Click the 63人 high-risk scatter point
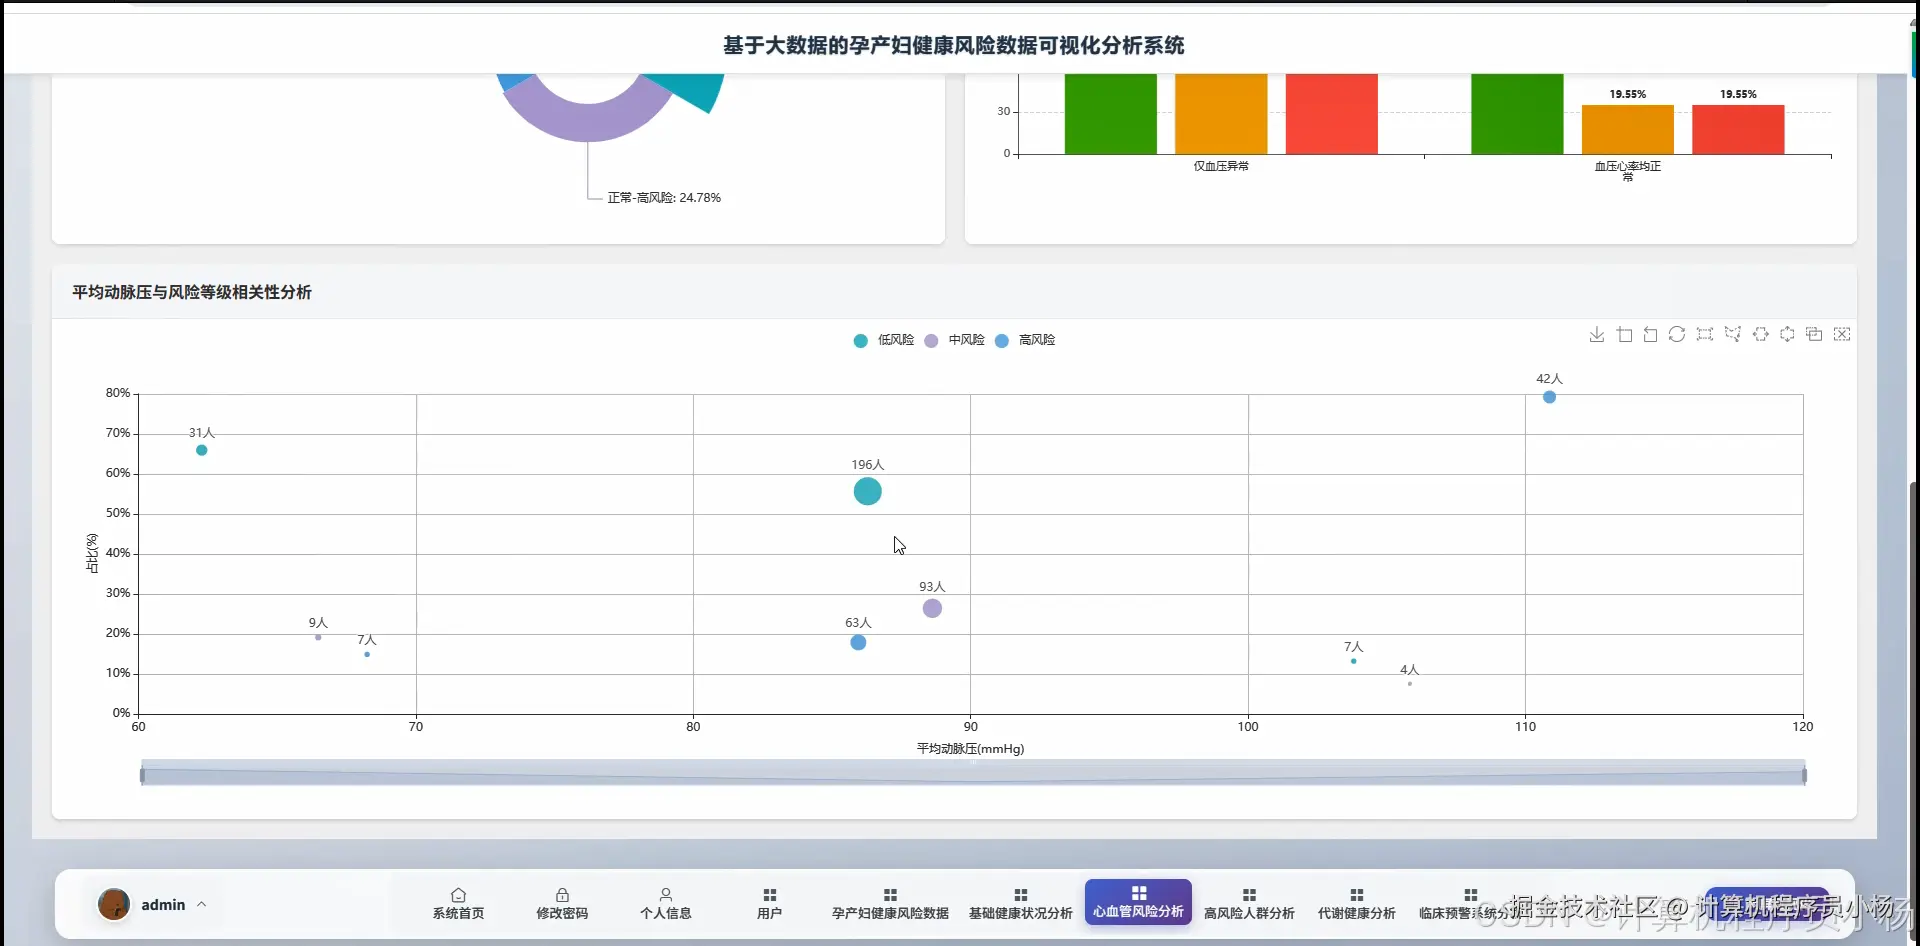This screenshot has height=946, width=1920. [x=858, y=642]
